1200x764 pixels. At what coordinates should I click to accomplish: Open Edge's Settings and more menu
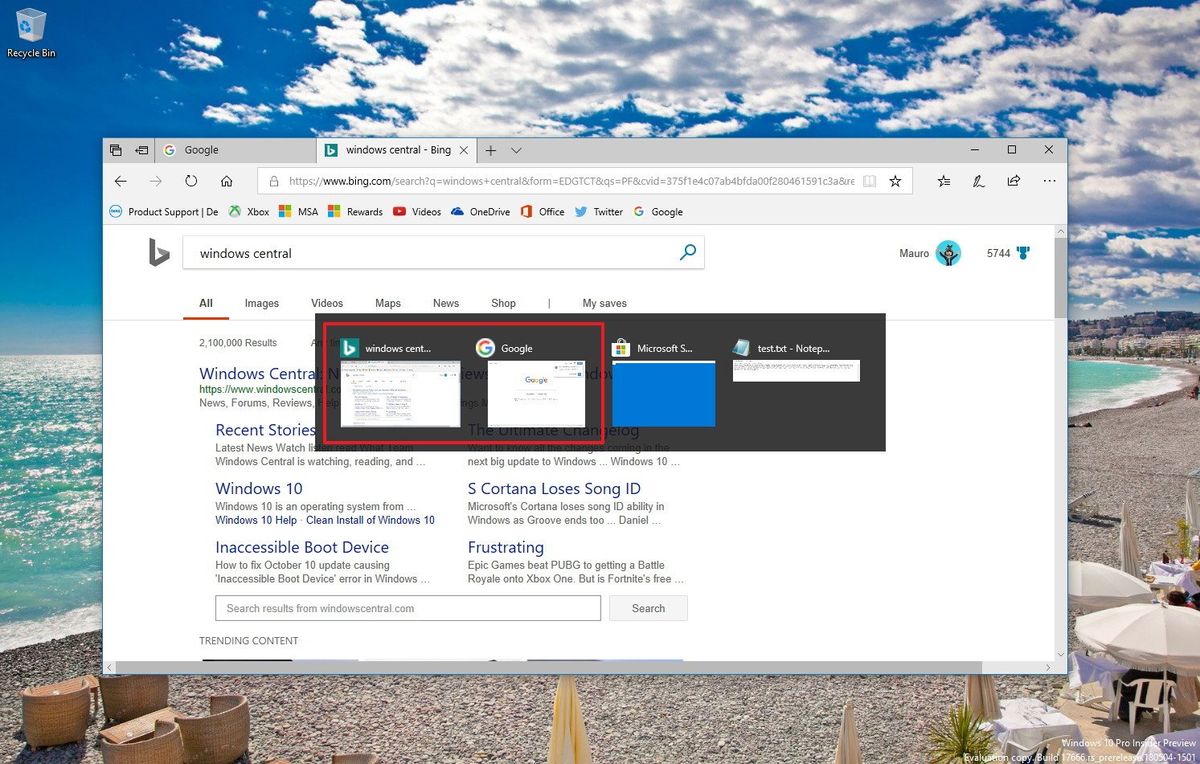[1049, 181]
